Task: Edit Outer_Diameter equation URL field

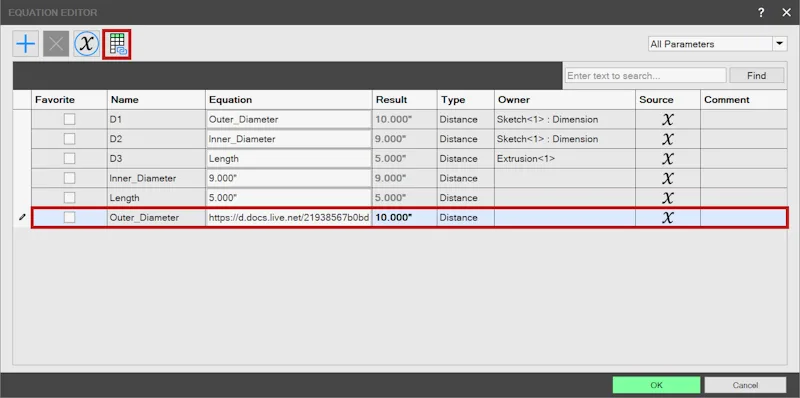Action: pos(289,217)
